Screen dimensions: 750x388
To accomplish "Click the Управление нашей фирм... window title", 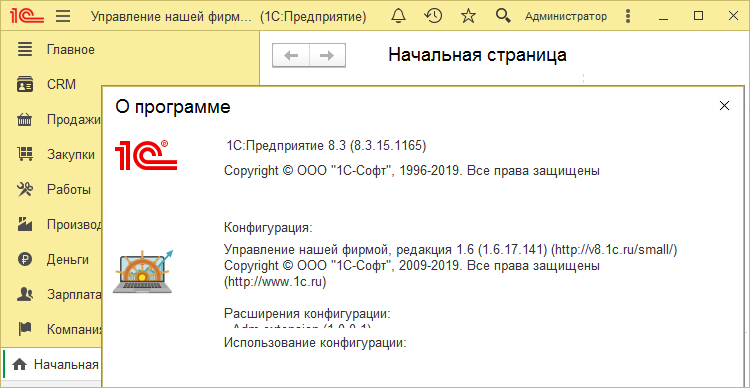I will tap(171, 17).
